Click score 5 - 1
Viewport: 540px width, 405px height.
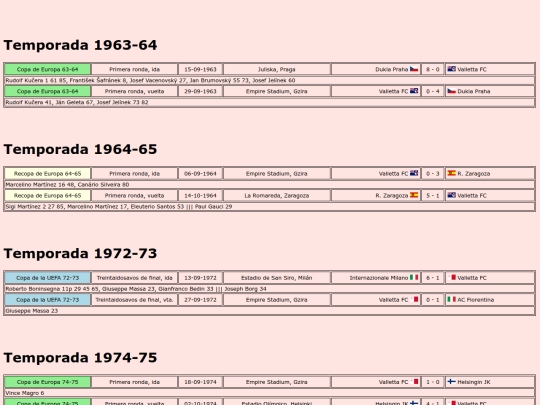[433, 196]
